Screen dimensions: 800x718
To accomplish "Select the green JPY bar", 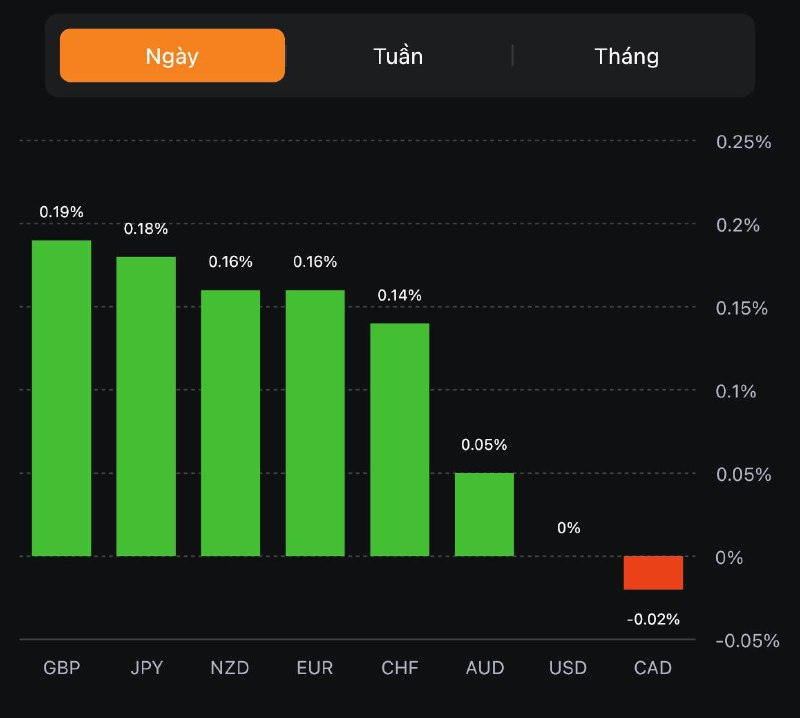I will click(146, 406).
